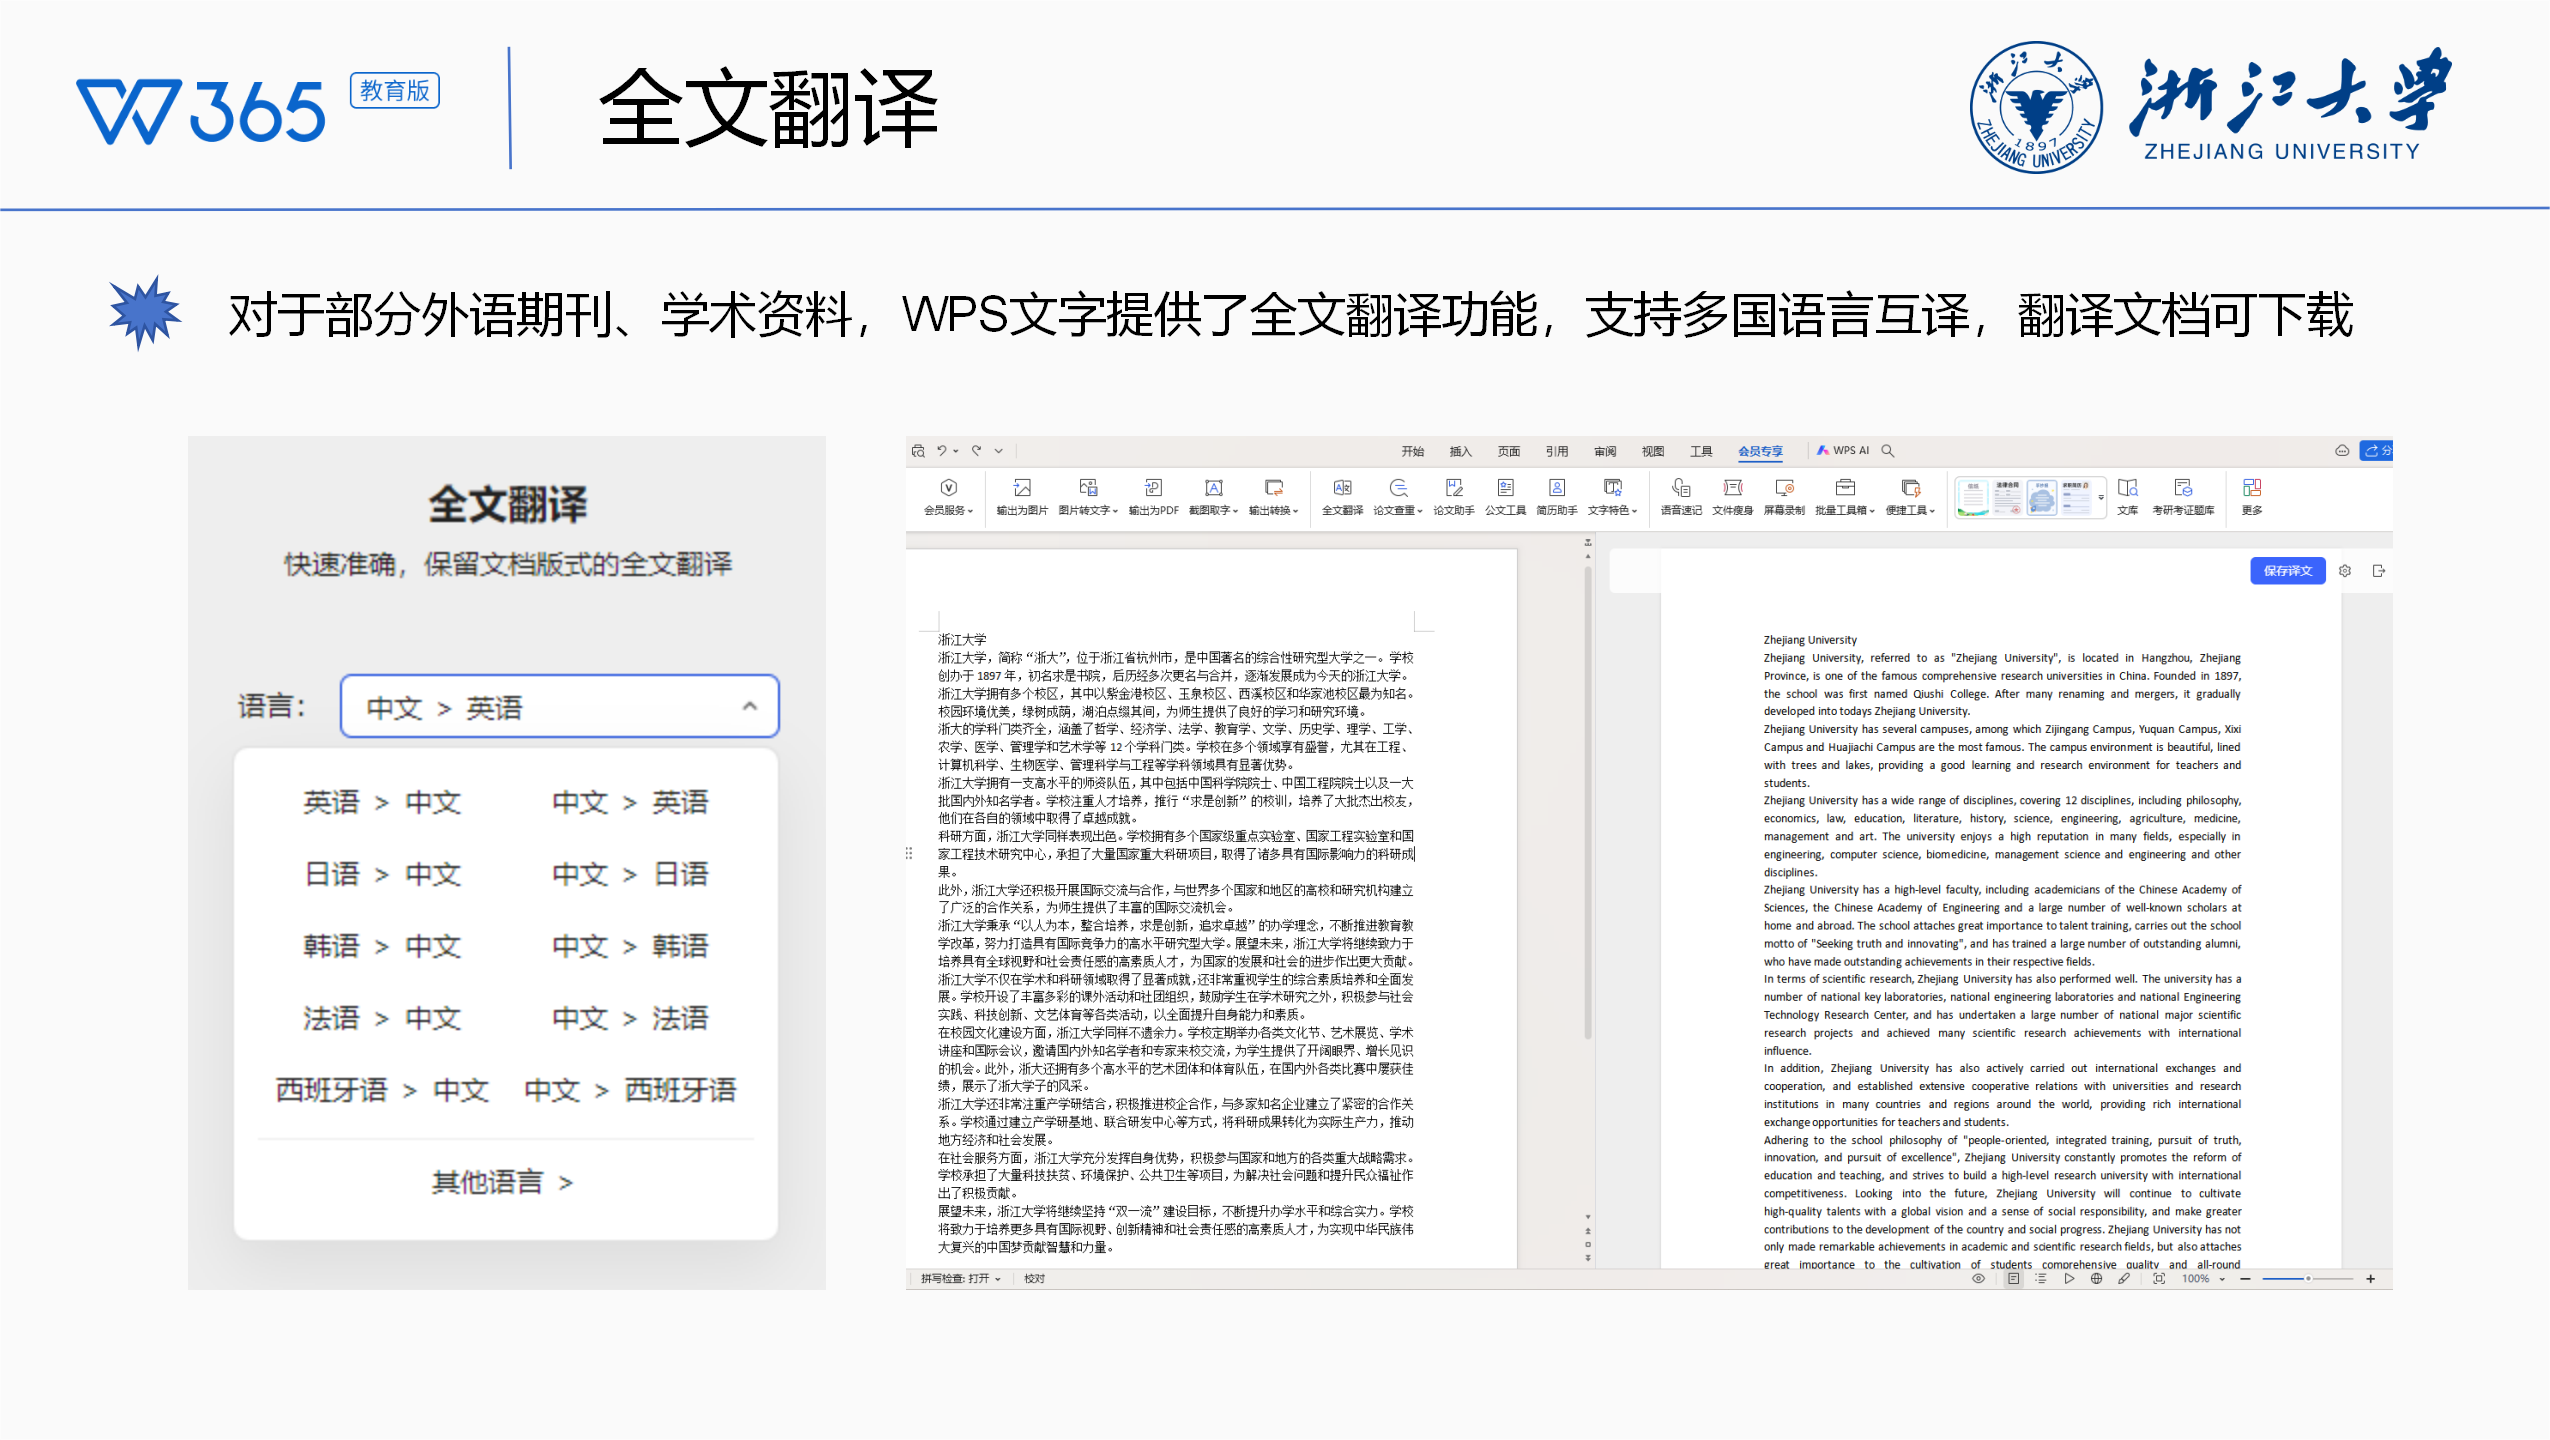Click the share button at top right

pos(2376,451)
